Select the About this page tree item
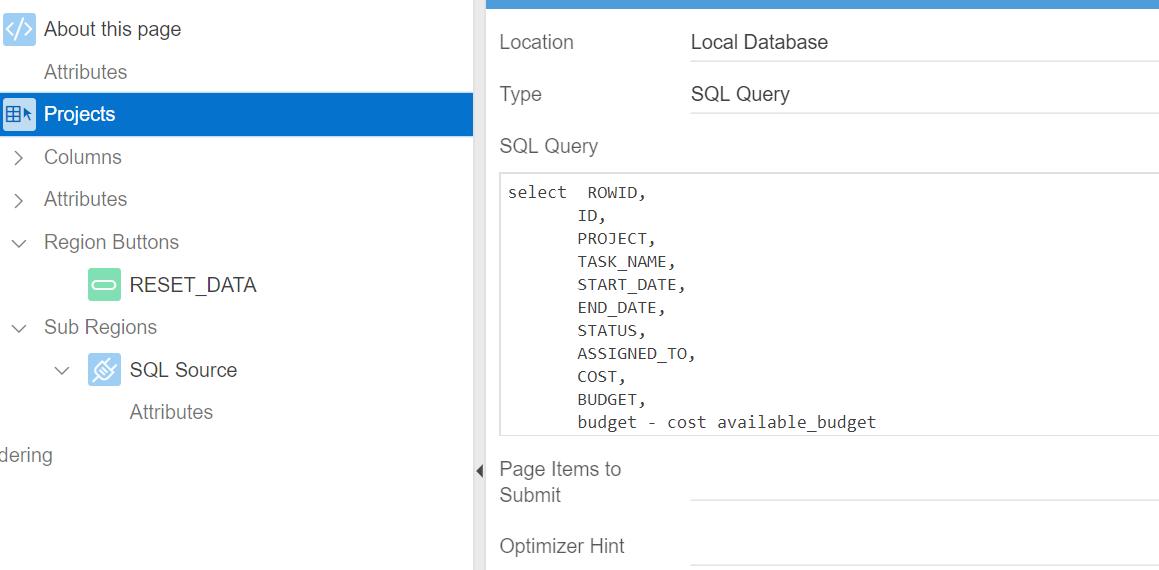This screenshot has height=570, width=1159. point(112,30)
